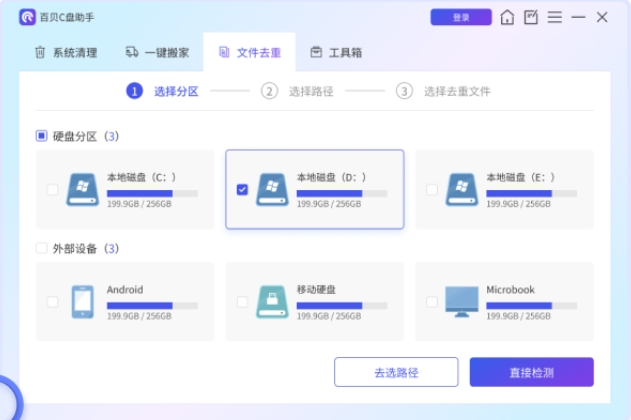Click the Microbook 199.9GB / 256GB text
631x420 pixels.
pos(519,316)
